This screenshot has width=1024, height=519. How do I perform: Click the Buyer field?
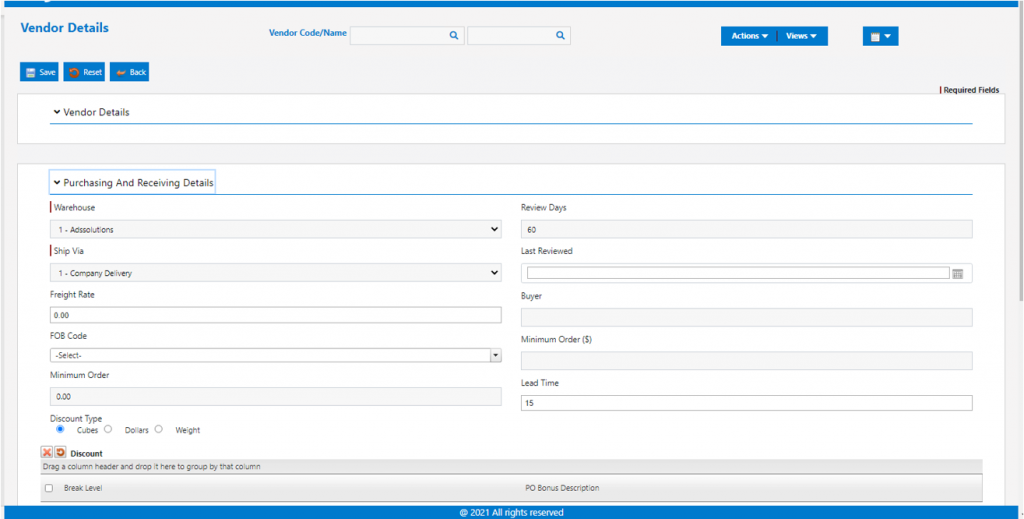tap(746, 317)
